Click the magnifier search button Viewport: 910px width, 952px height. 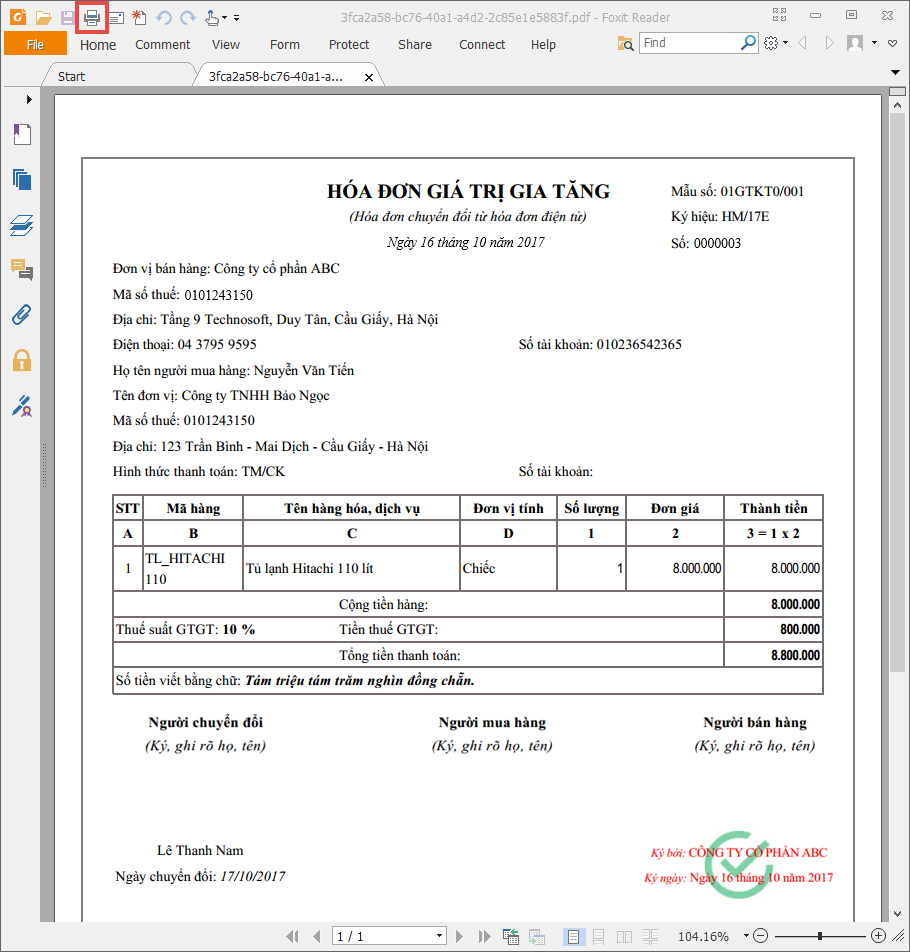(x=749, y=42)
